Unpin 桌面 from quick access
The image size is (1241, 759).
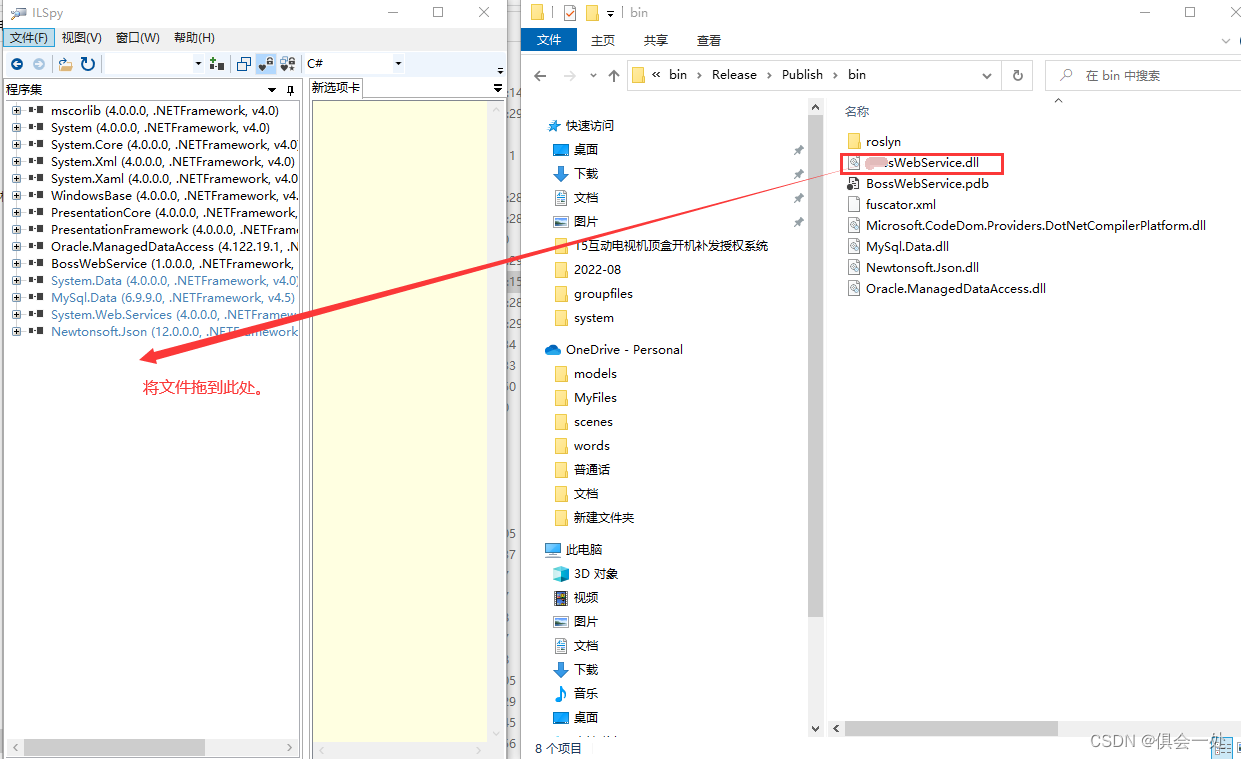(798, 150)
